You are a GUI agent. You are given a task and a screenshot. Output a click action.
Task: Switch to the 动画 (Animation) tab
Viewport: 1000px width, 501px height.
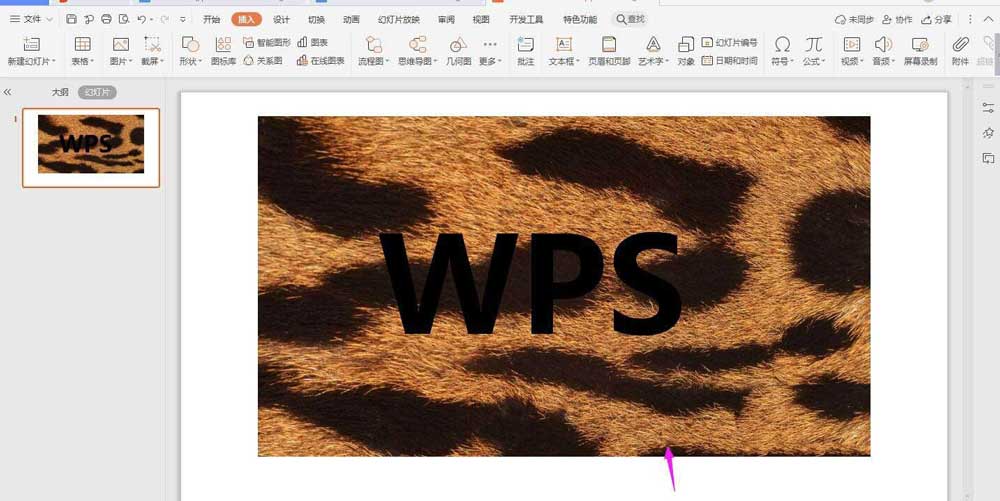click(x=351, y=19)
